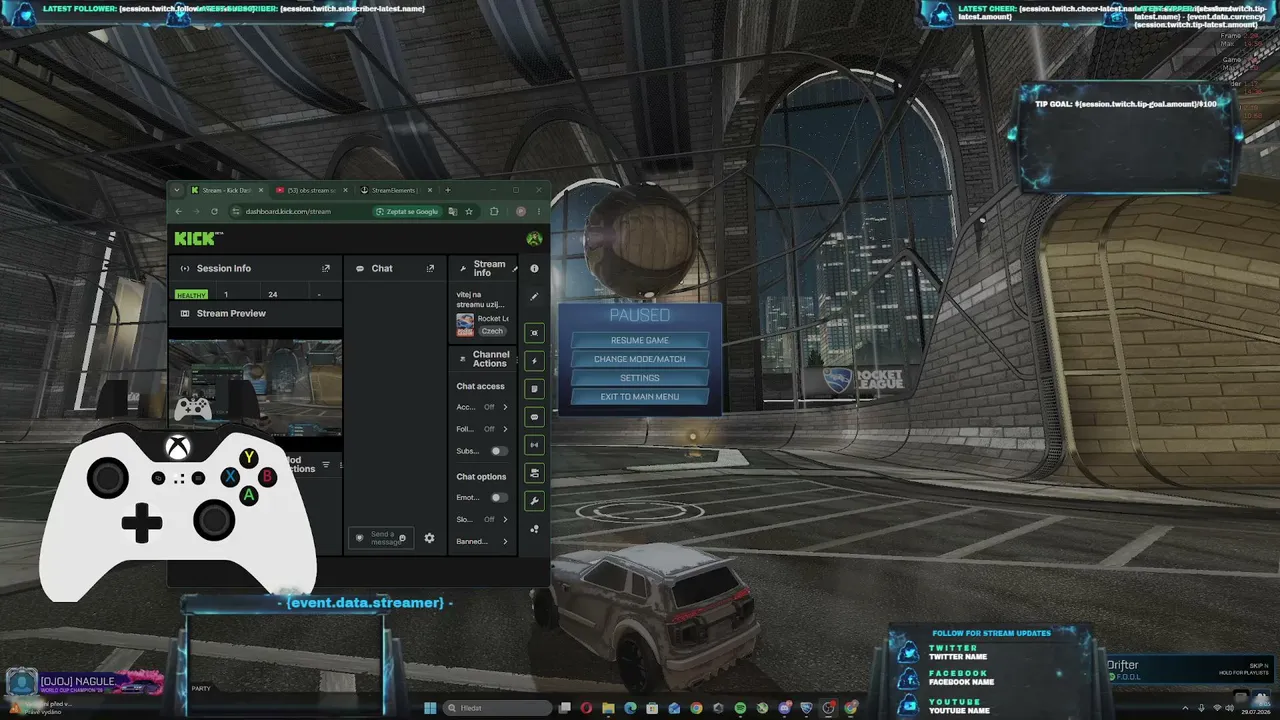Screen dimensions: 1280x720
Task: Click Exit to Main Menu
Action: 640,397
